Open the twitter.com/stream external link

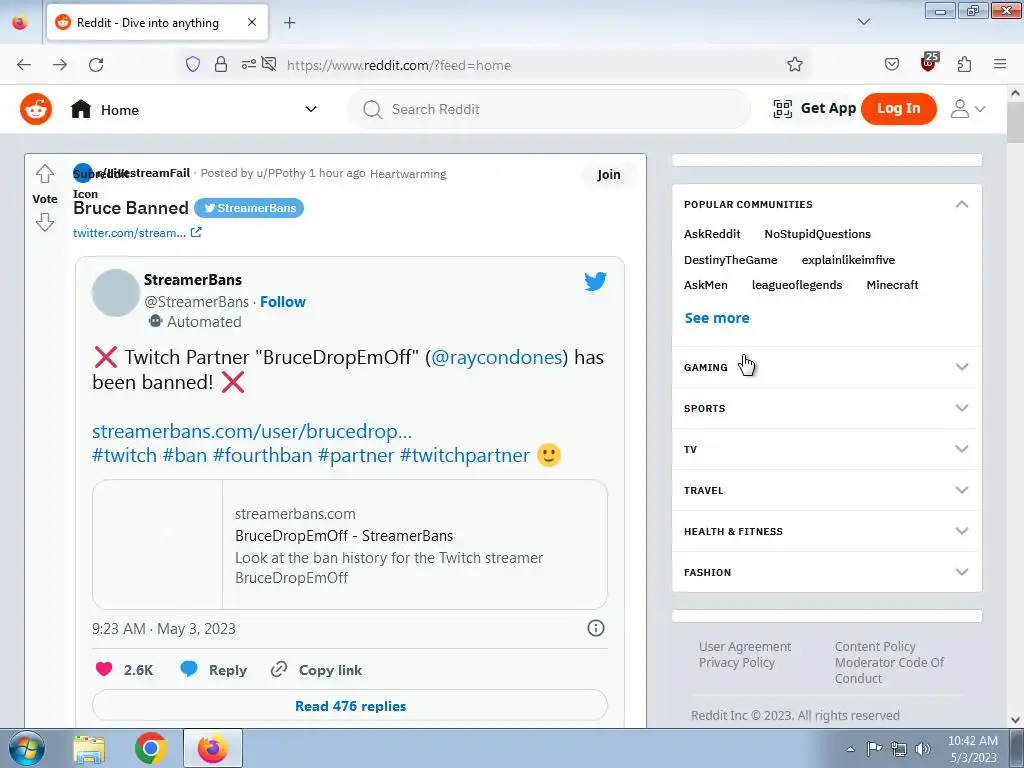click(x=137, y=232)
